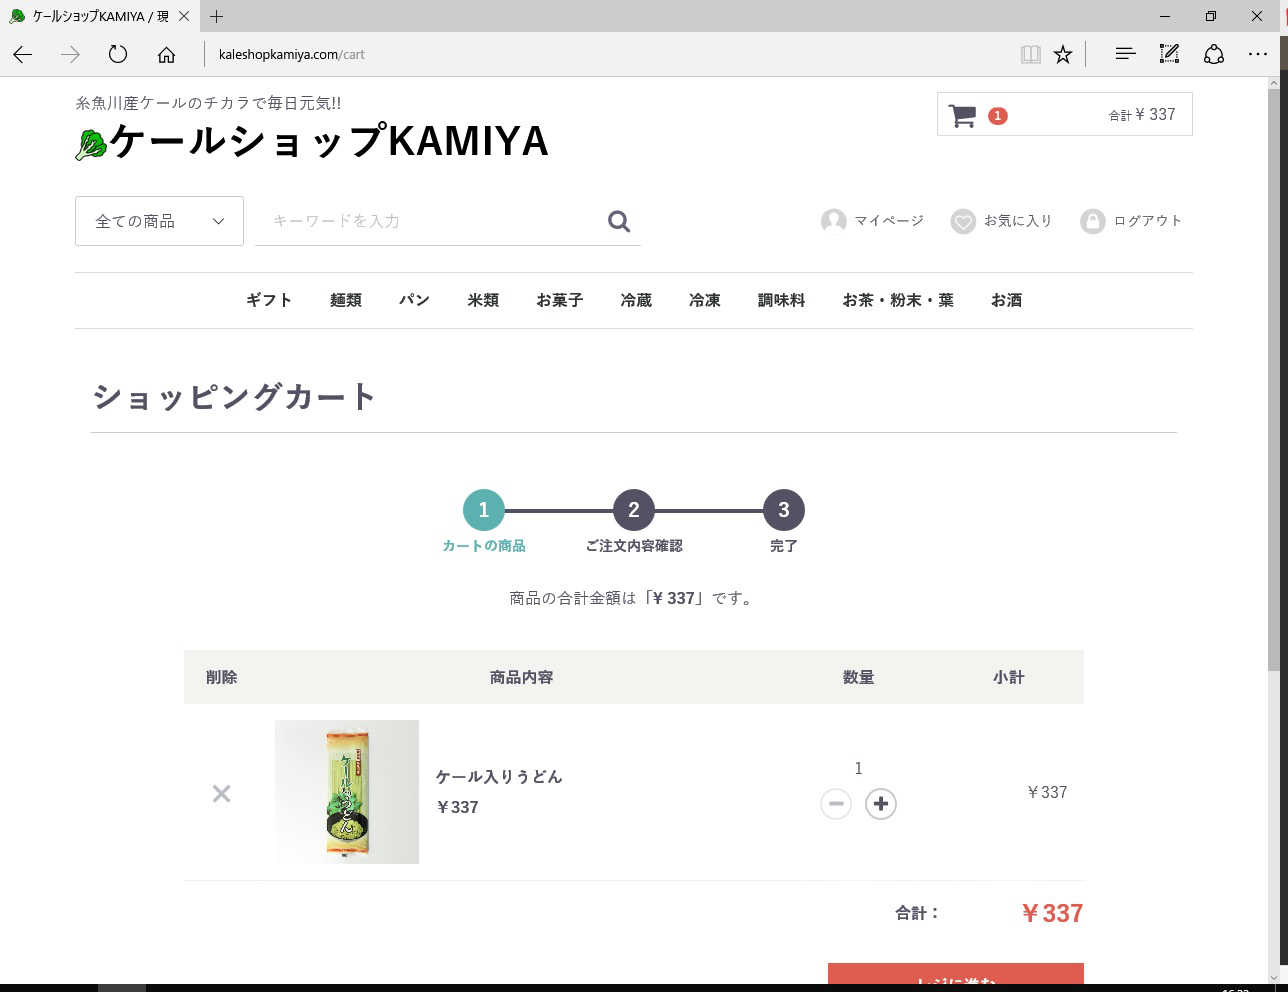Select the 麺類 menu item

[346, 300]
